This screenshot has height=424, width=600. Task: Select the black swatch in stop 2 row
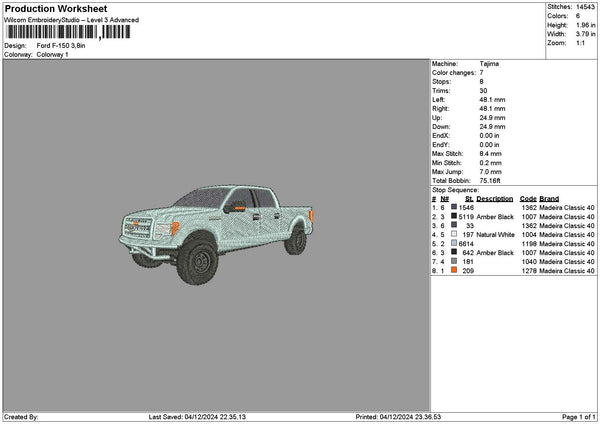point(454,216)
